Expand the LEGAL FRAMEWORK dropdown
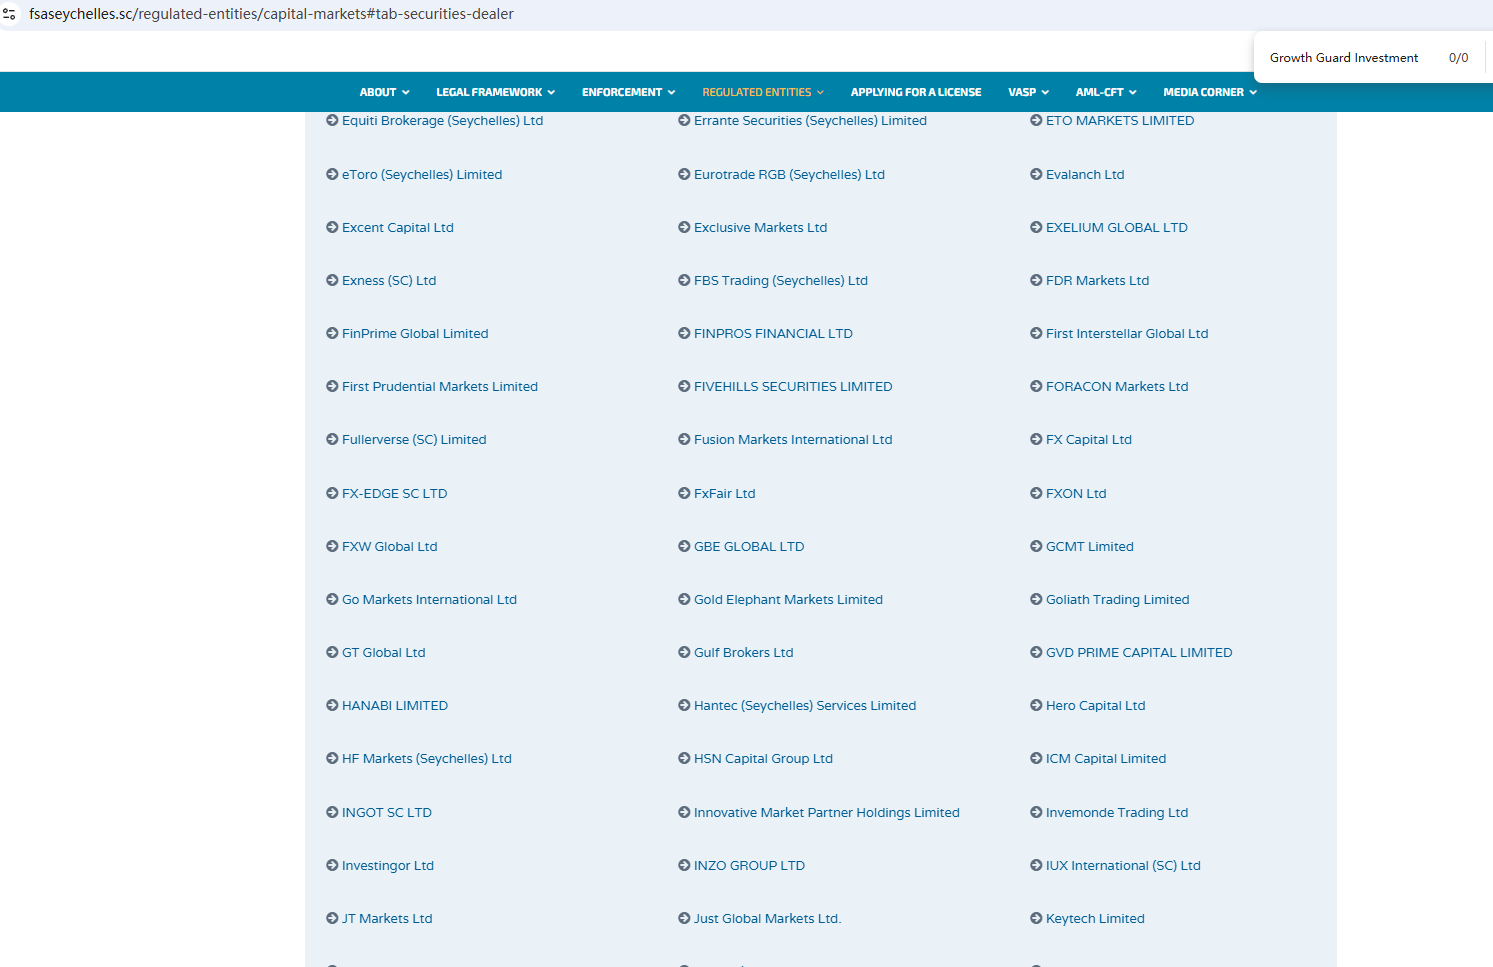The width and height of the screenshot is (1493, 967). click(x=496, y=92)
